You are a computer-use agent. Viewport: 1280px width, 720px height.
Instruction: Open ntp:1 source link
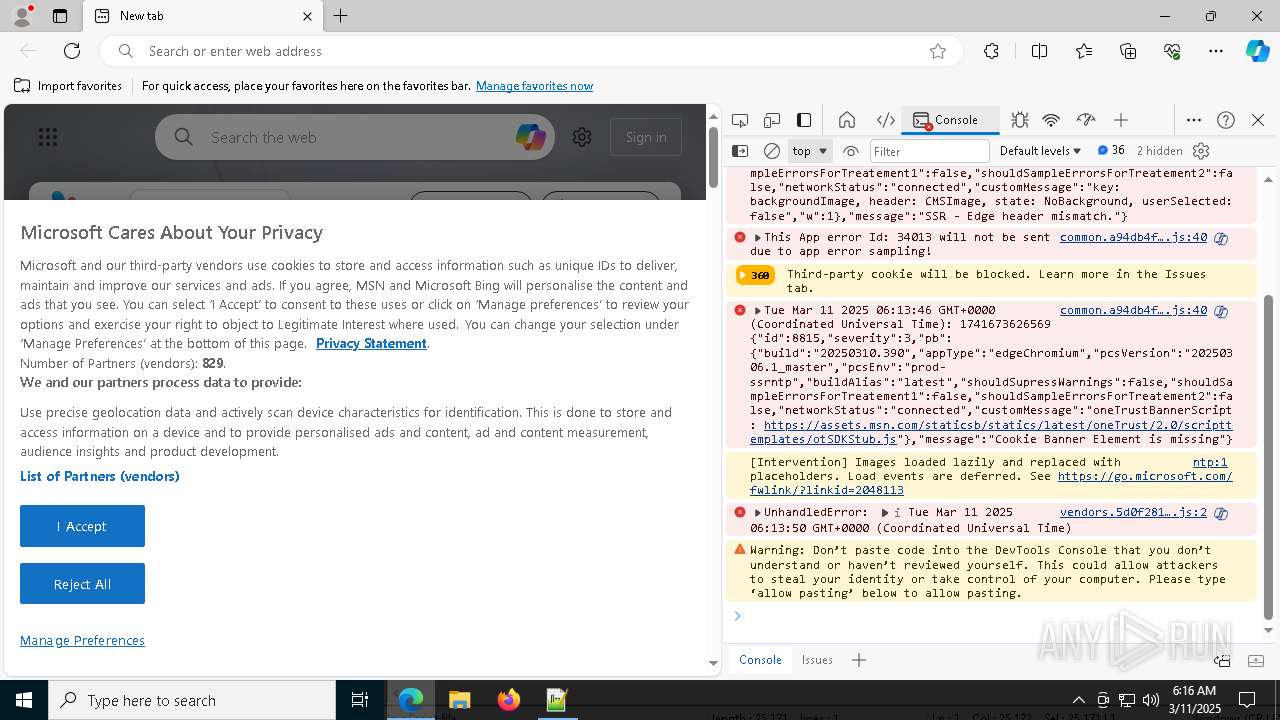1210,462
